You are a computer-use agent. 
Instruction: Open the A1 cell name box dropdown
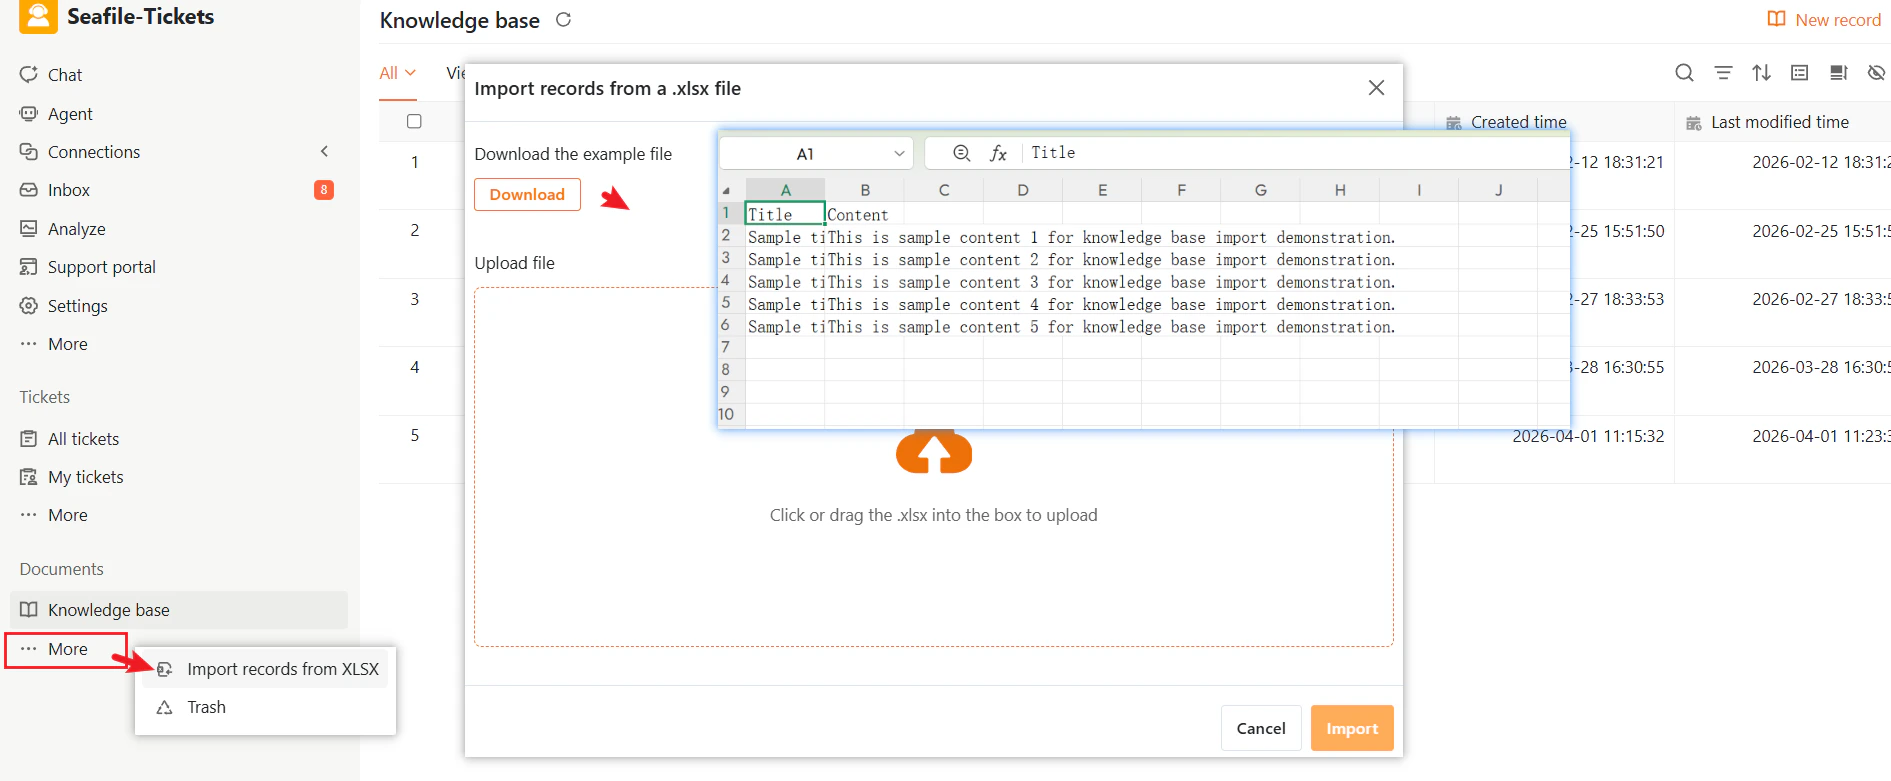point(899,153)
